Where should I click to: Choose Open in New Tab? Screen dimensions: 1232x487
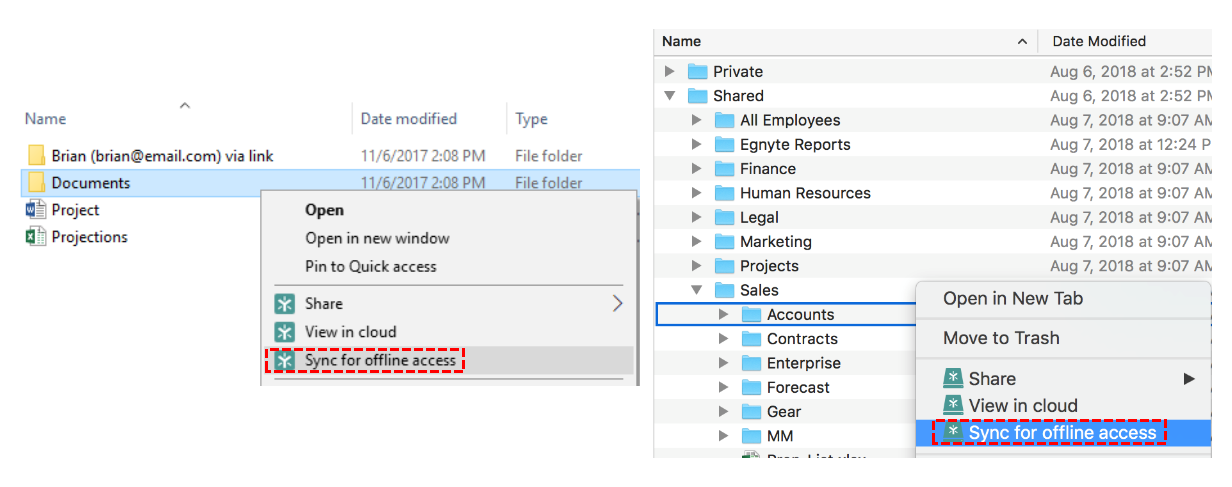click(x=1012, y=299)
